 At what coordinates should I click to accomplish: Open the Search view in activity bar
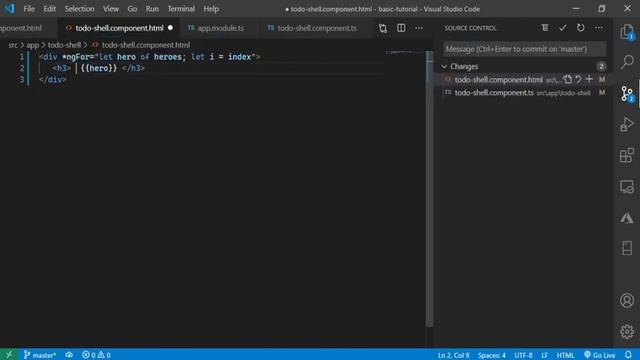click(x=627, y=62)
